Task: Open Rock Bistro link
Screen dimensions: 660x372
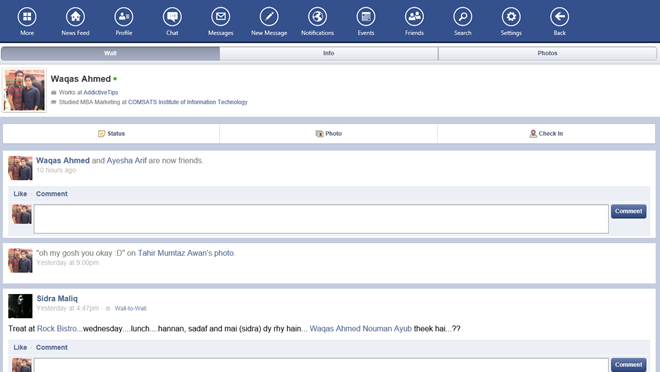Action: (x=57, y=329)
